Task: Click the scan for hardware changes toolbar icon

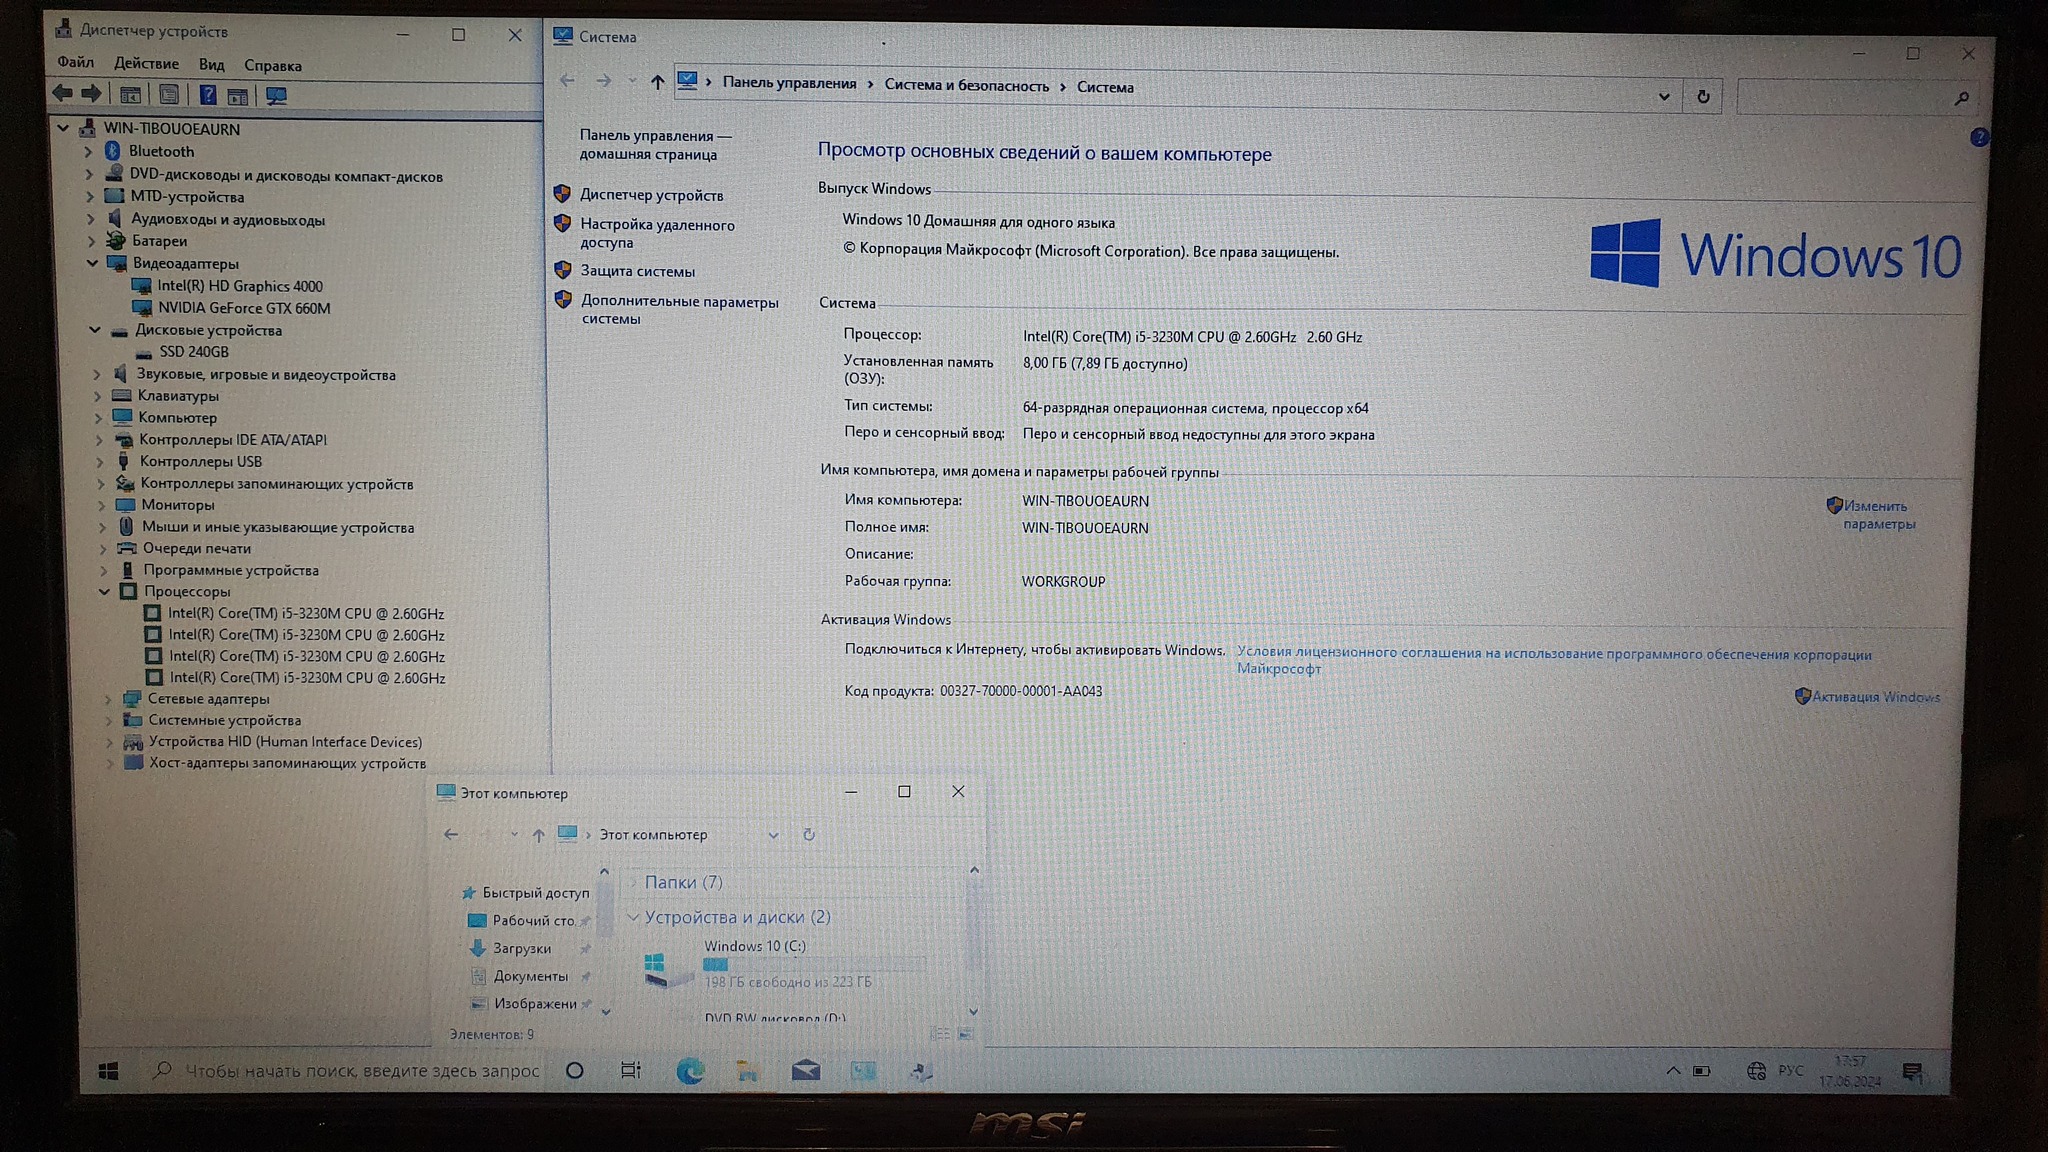Action: pos(276,96)
